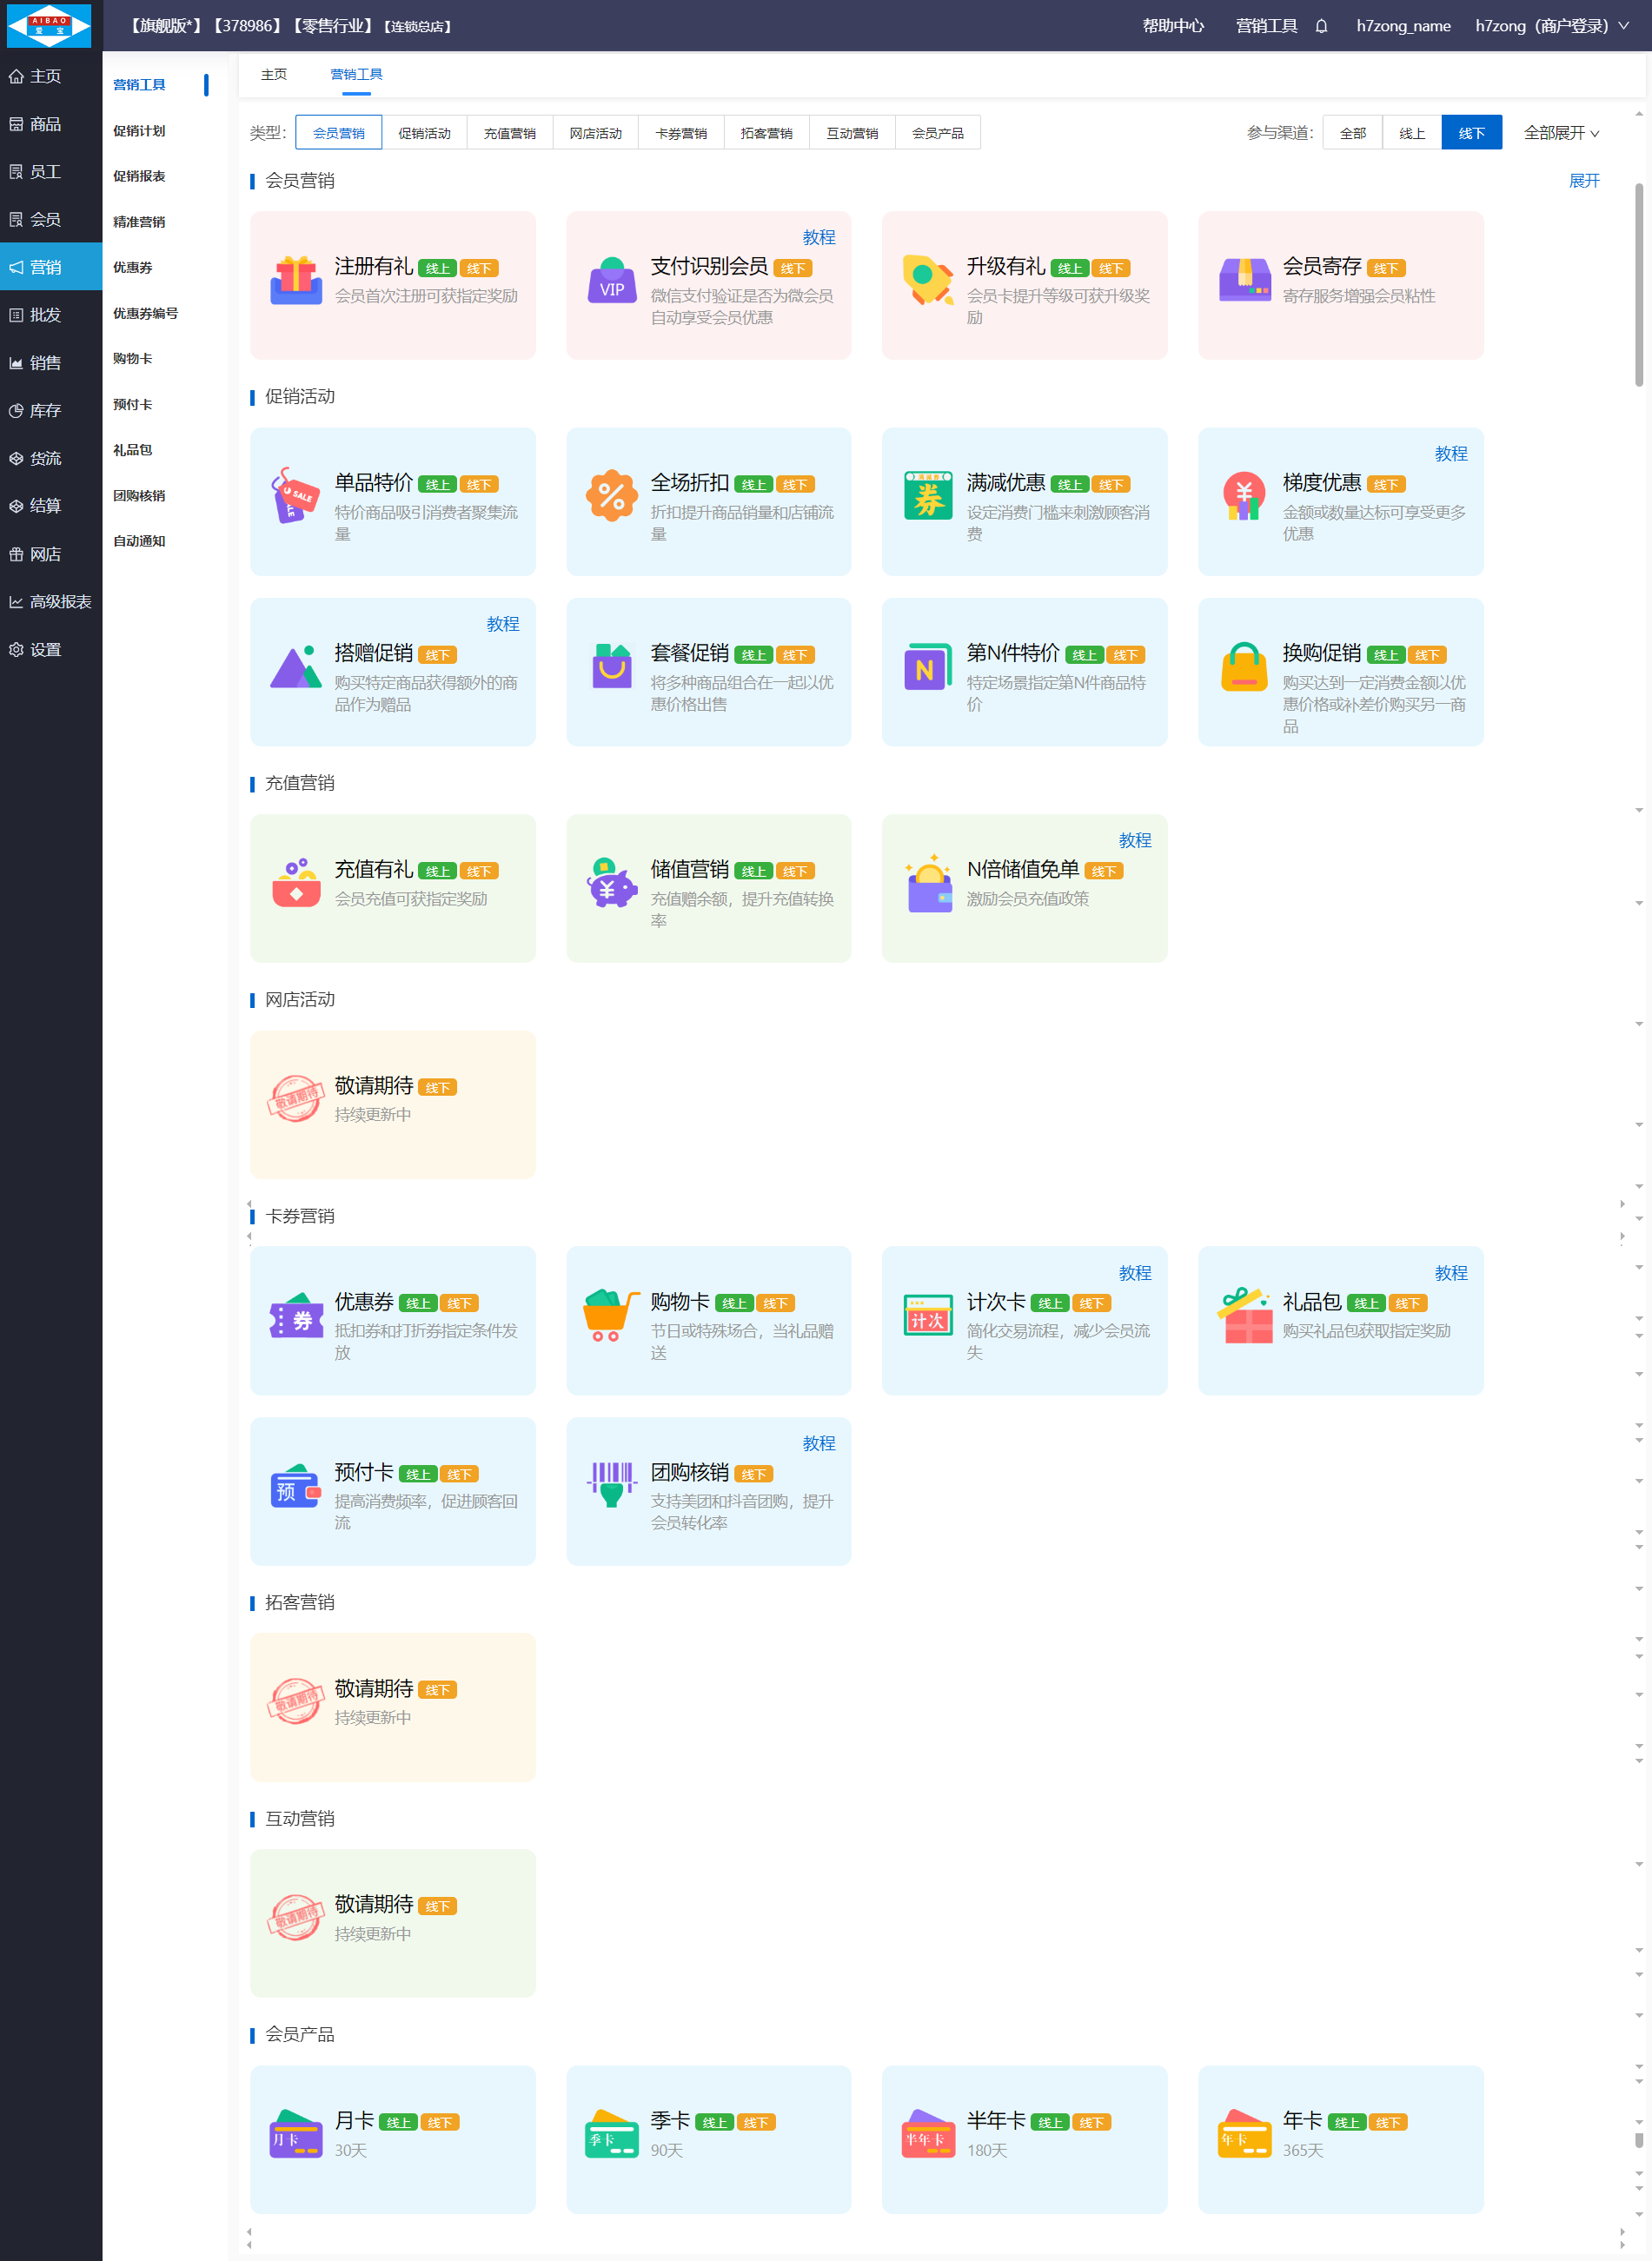Expand the 会员营销 section via 展开
1652x2261 pixels.
(x=1584, y=181)
